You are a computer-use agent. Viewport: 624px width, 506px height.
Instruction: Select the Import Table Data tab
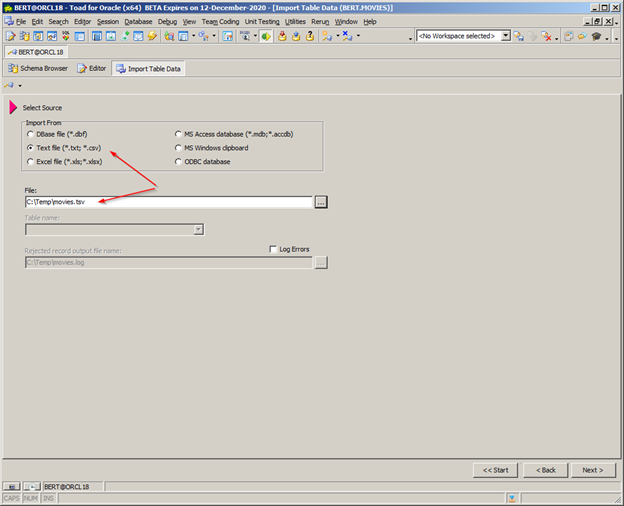[148, 68]
